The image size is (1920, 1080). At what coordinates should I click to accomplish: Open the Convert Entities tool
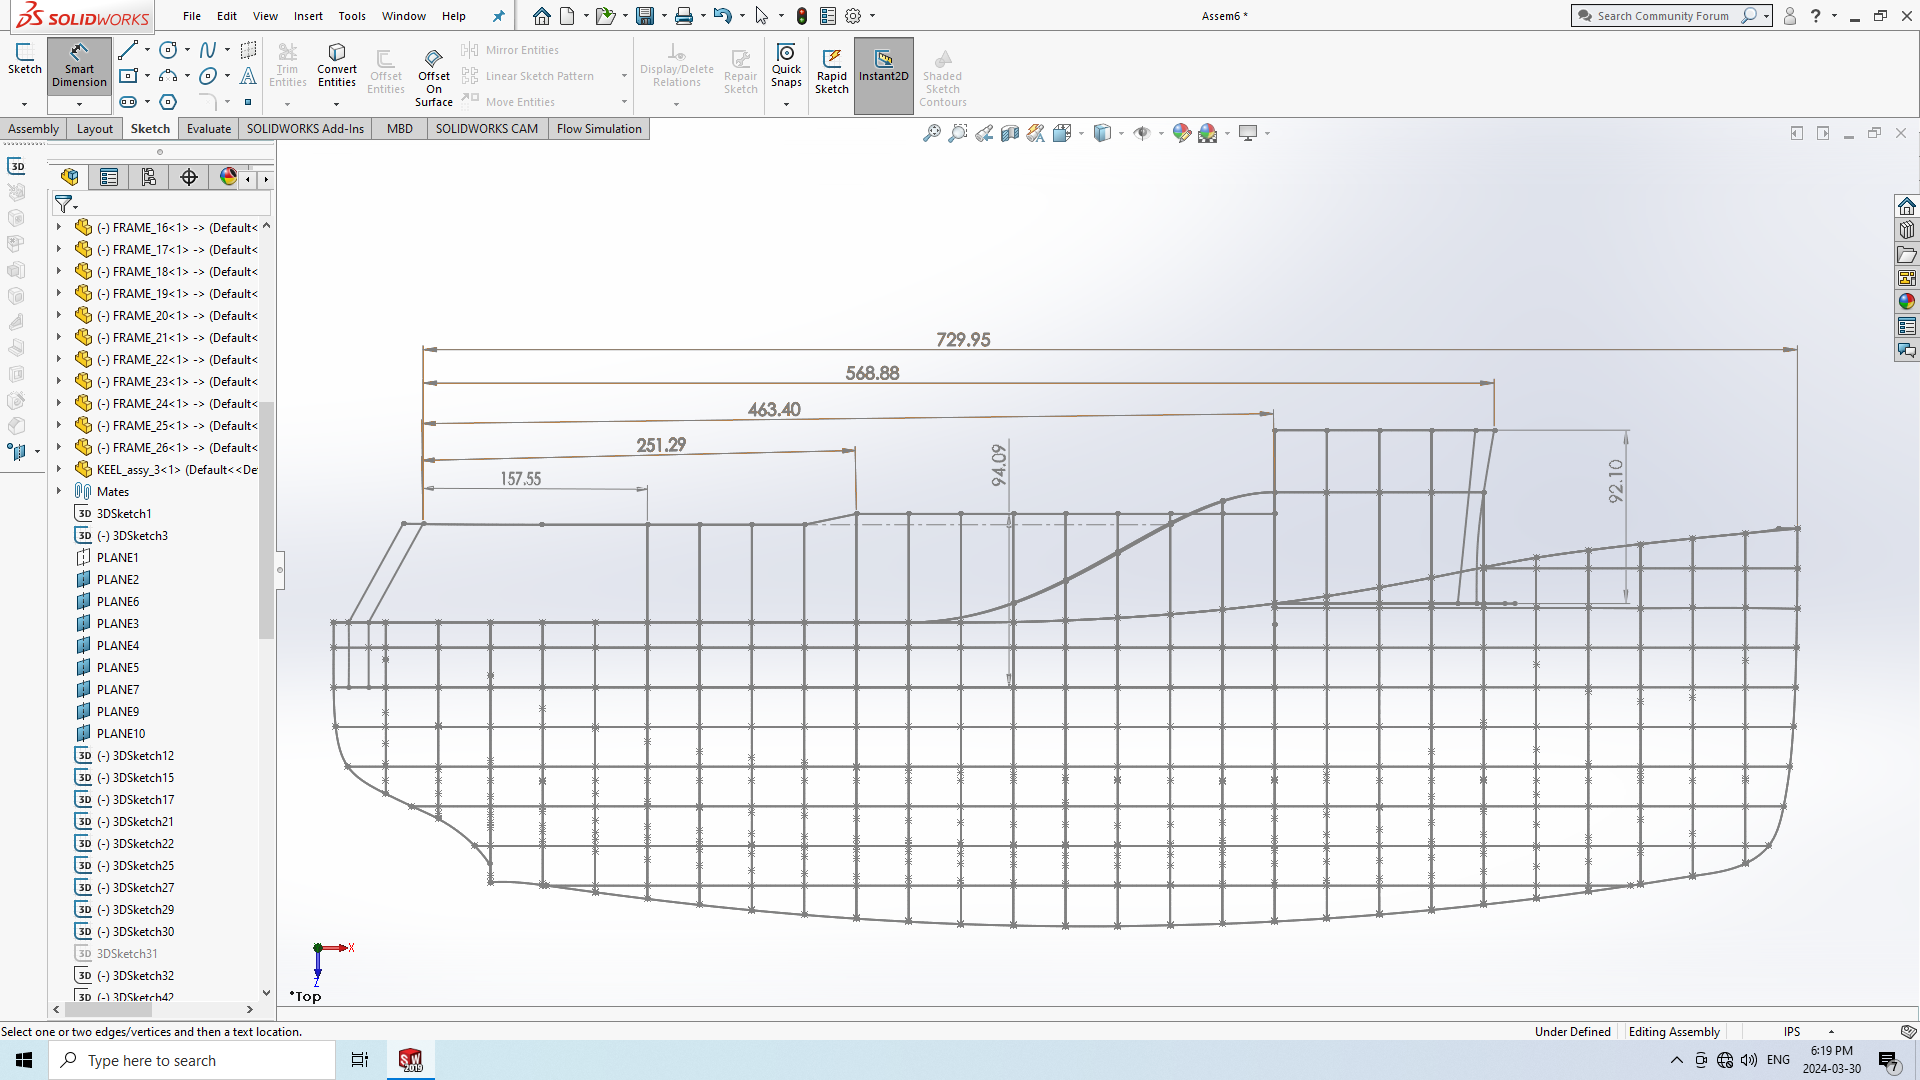[337, 66]
